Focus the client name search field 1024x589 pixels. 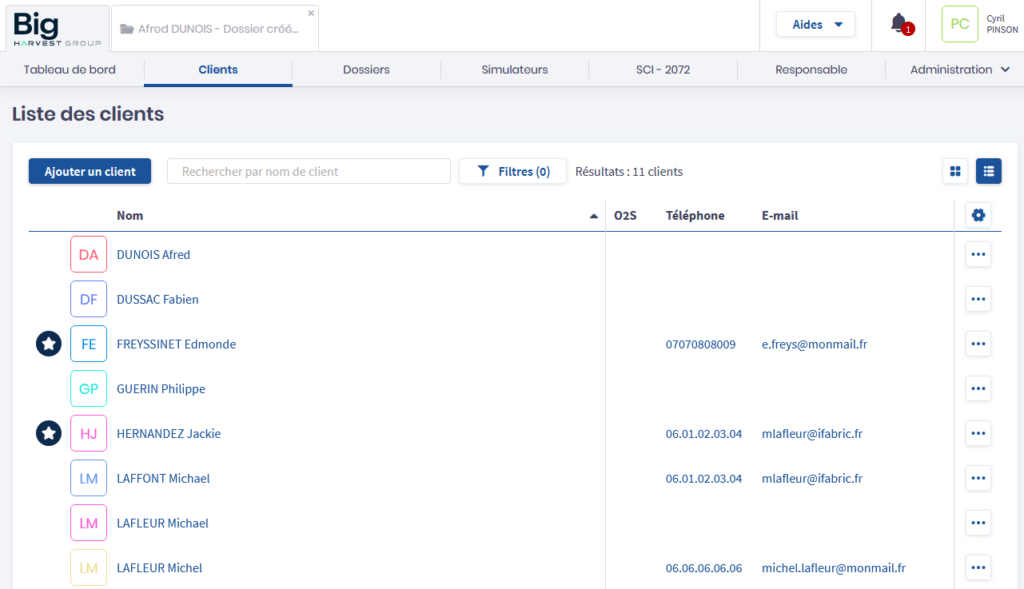309,171
